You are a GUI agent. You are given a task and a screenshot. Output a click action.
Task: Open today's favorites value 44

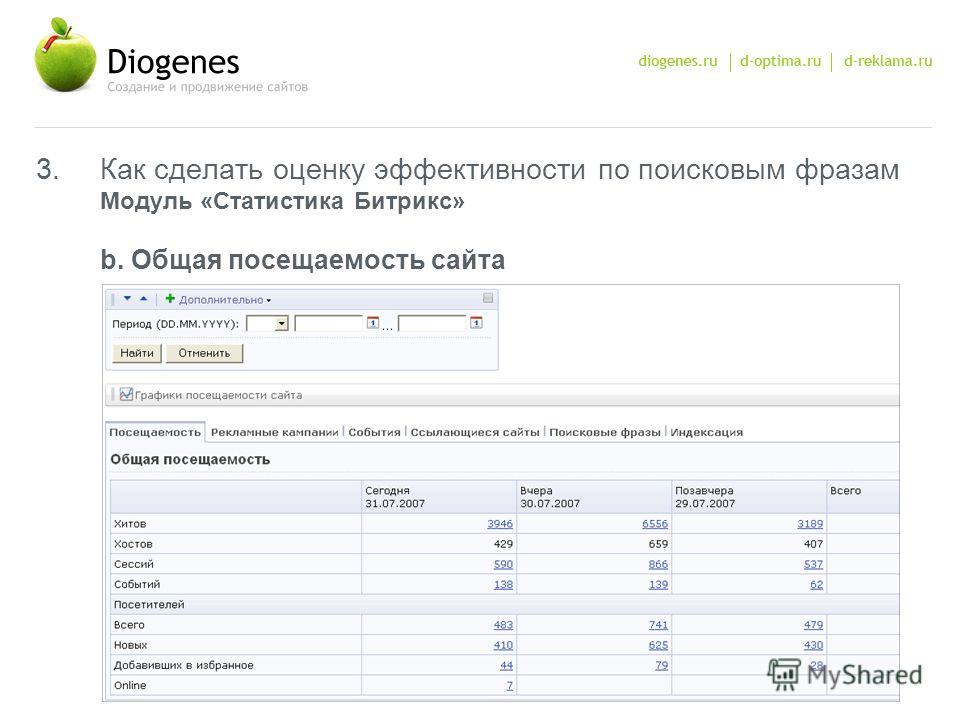[506, 665]
